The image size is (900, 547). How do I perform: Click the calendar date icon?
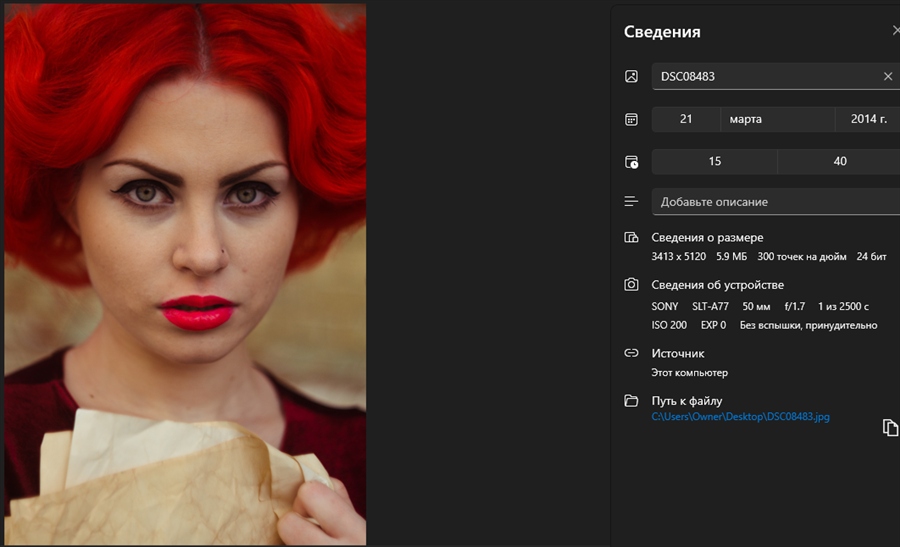631,119
